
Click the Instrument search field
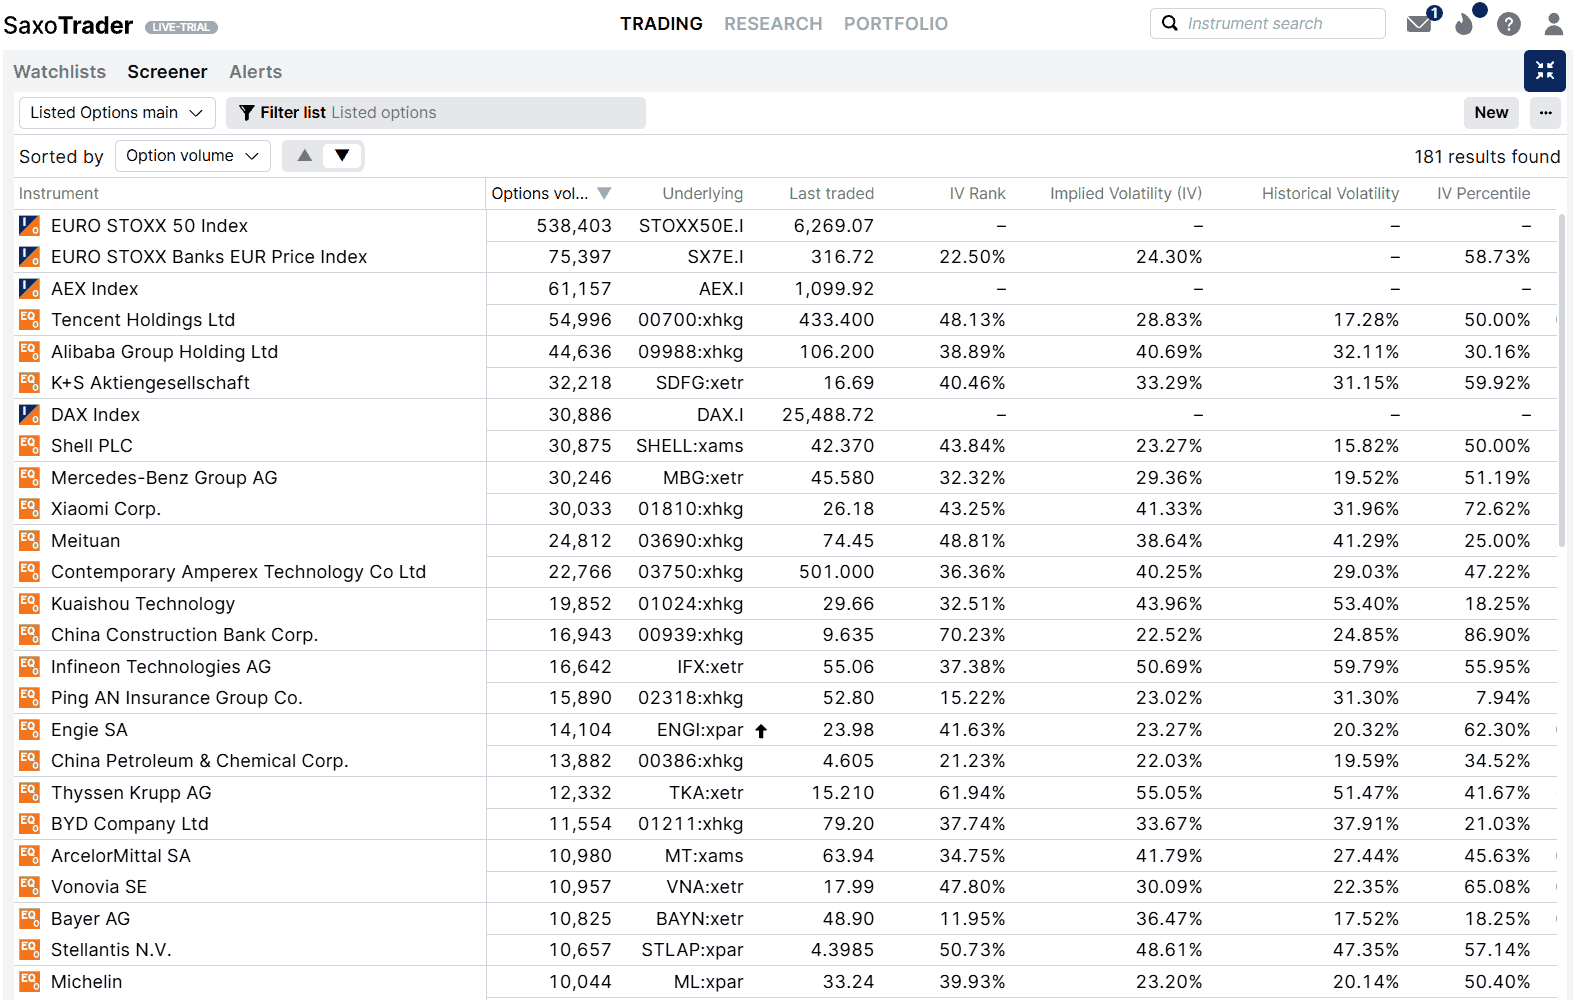pyautogui.click(x=1268, y=23)
